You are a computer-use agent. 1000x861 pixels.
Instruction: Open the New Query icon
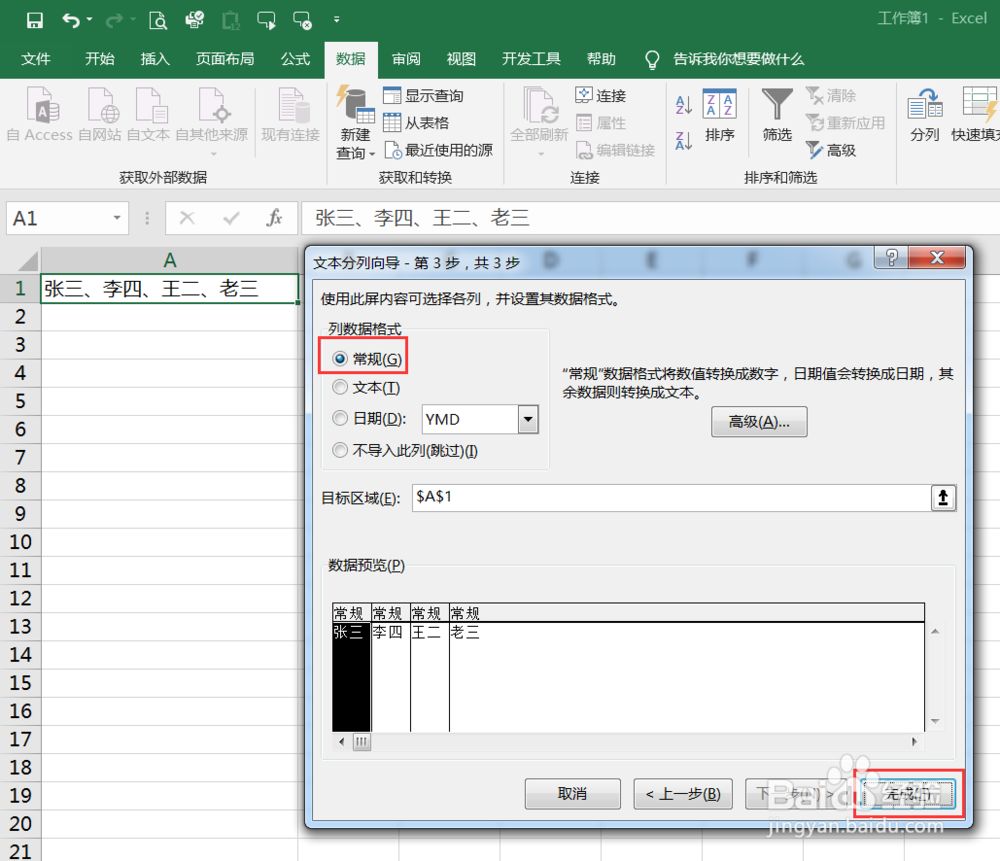(354, 108)
